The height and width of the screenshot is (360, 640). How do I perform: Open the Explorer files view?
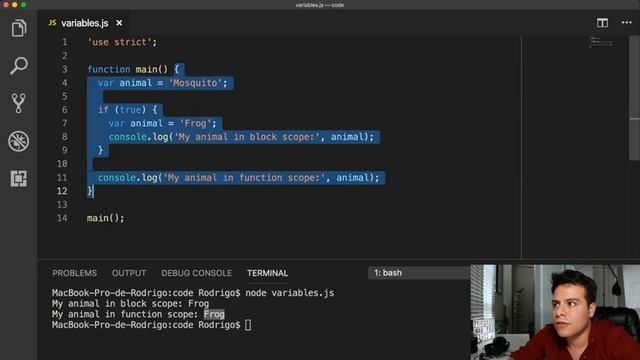coord(18,28)
